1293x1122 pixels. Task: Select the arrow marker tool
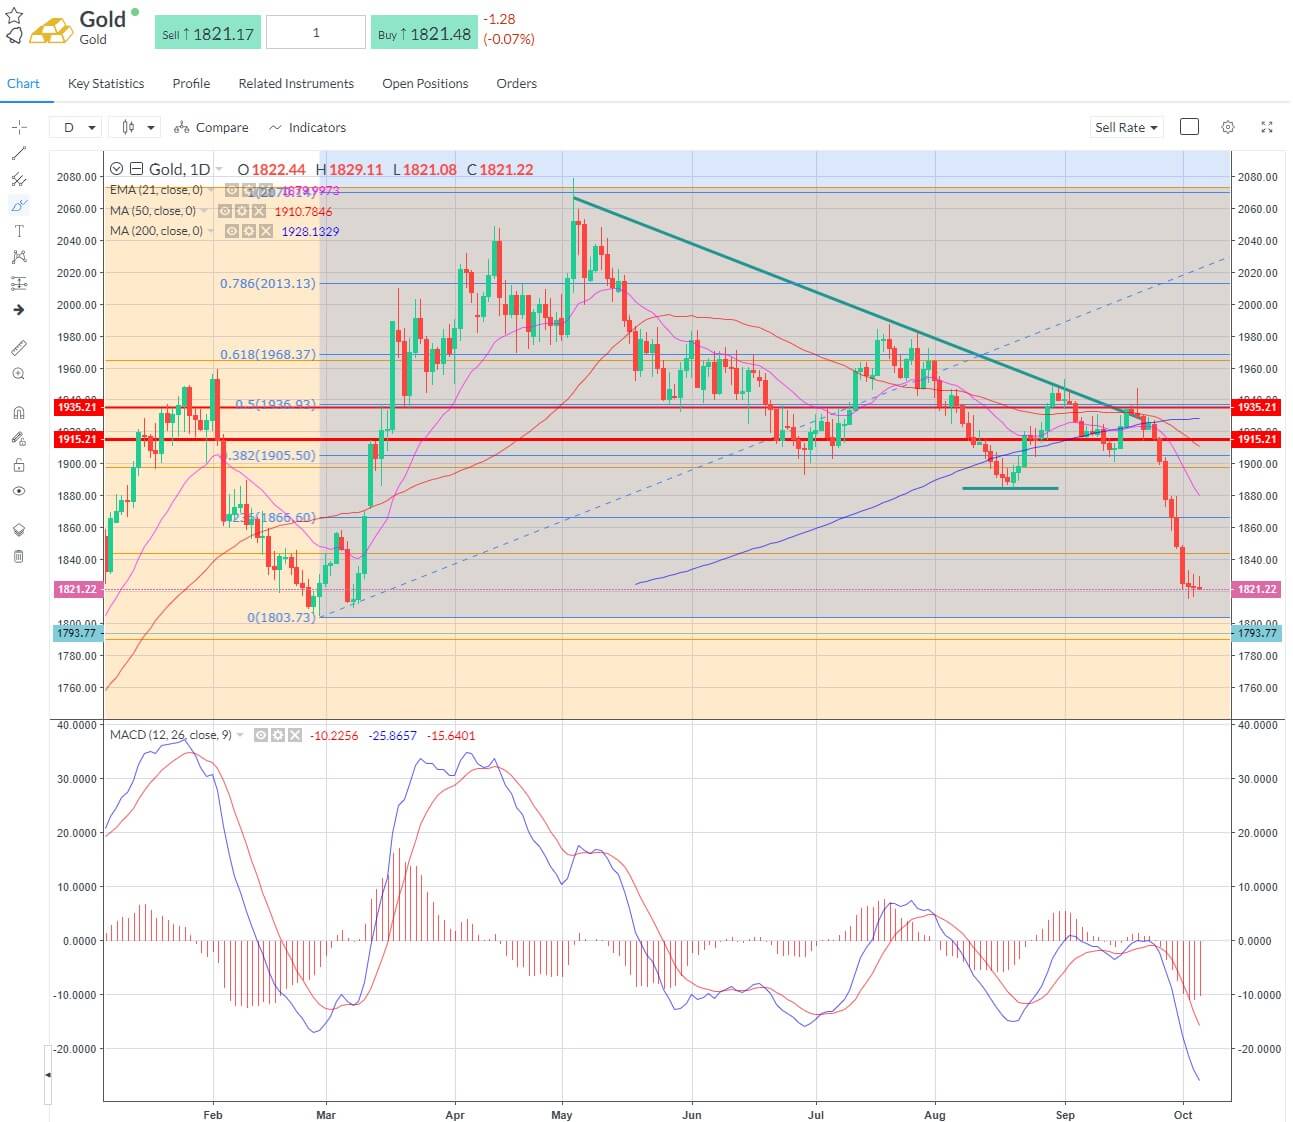(x=18, y=309)
